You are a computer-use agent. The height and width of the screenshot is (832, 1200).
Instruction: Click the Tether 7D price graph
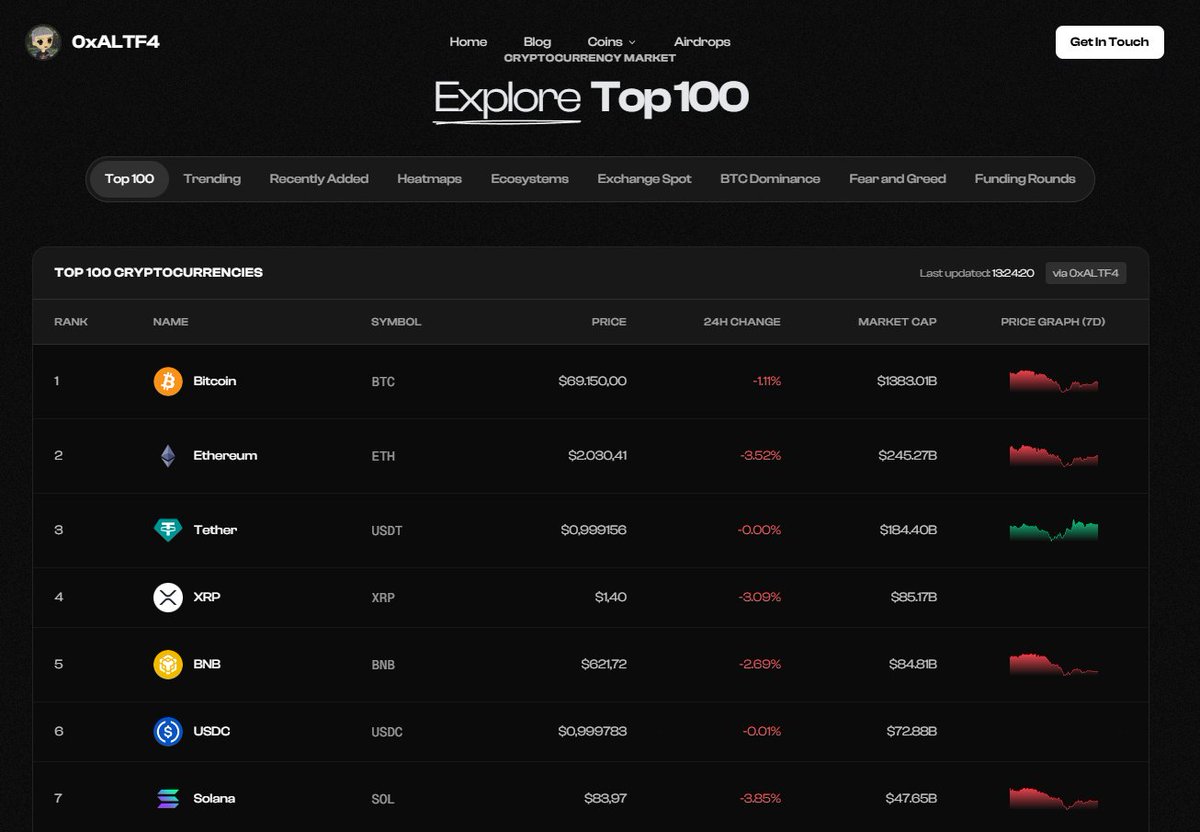tap(1053, 530)
